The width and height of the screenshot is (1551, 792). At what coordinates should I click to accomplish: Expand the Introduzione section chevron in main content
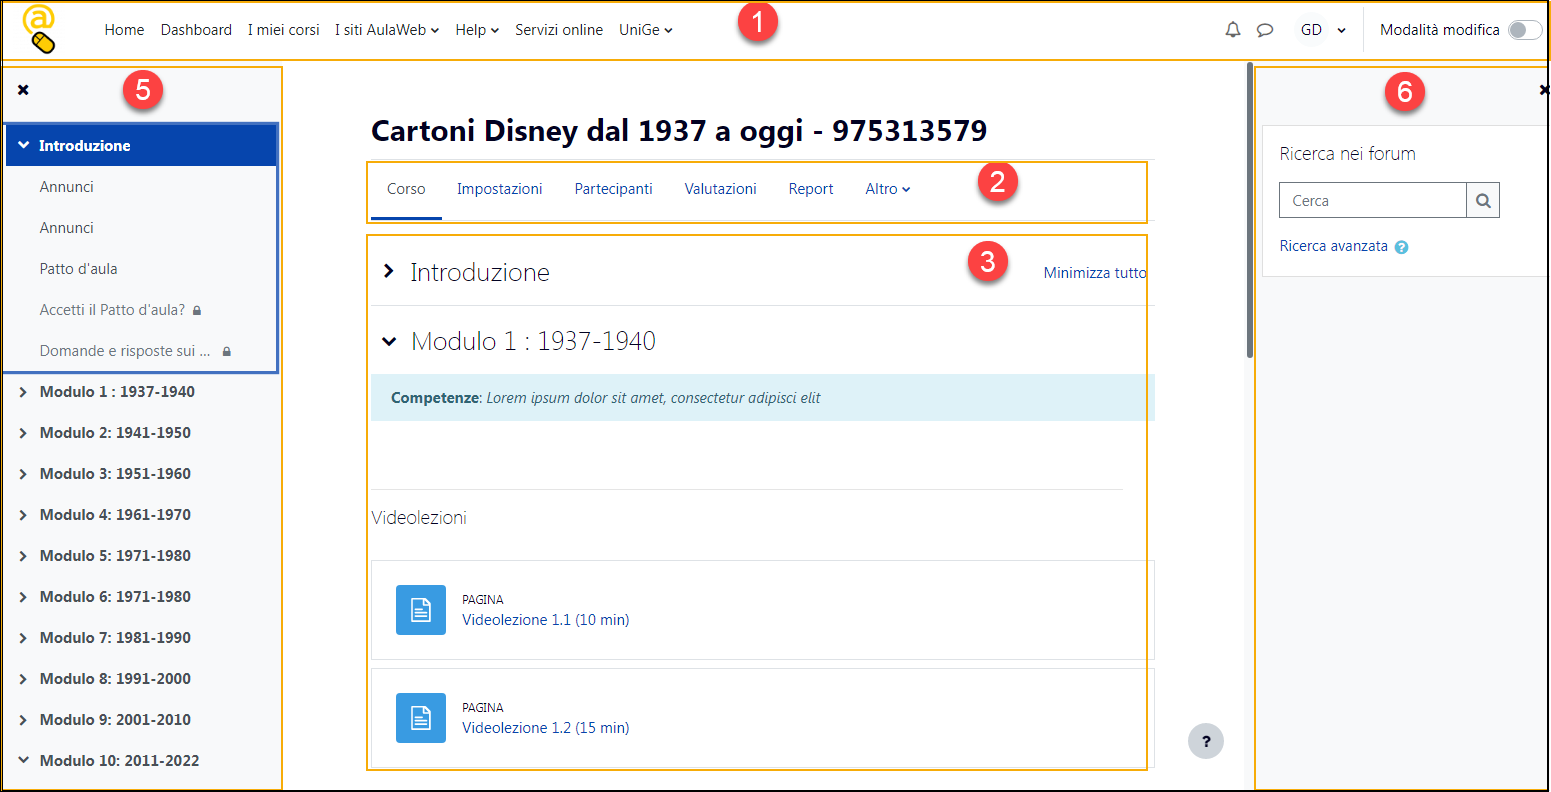point(389,271)
